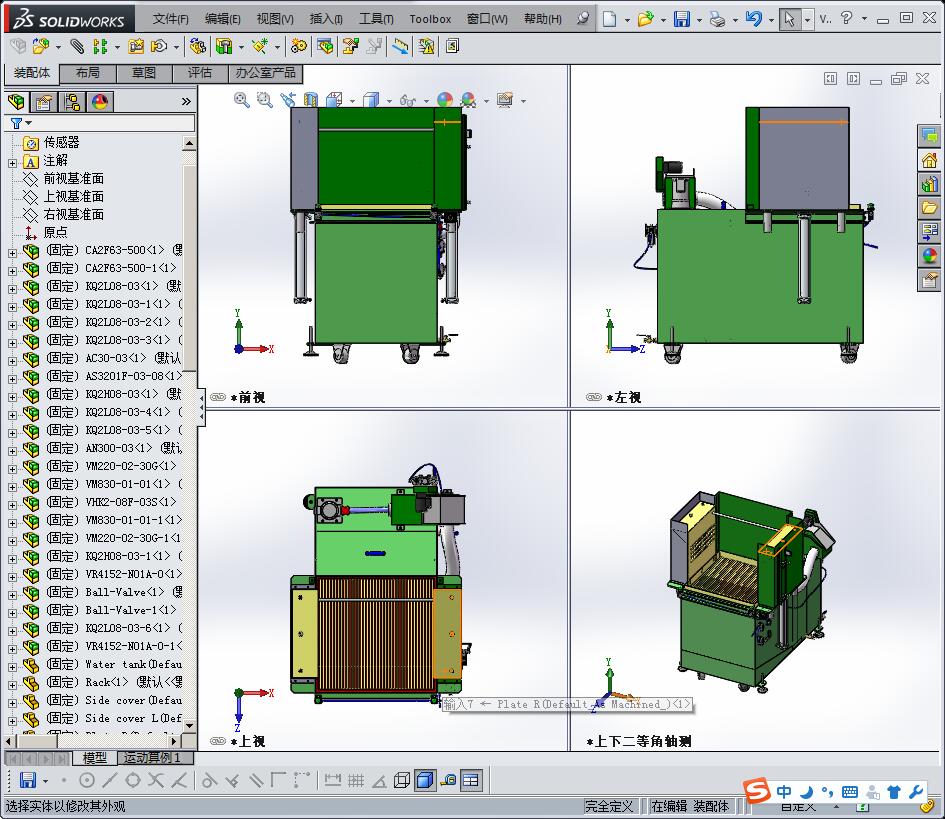945x819 pixels.
Task: Expand the CA2F63-500<1> component node
Action: pos(13,251)
